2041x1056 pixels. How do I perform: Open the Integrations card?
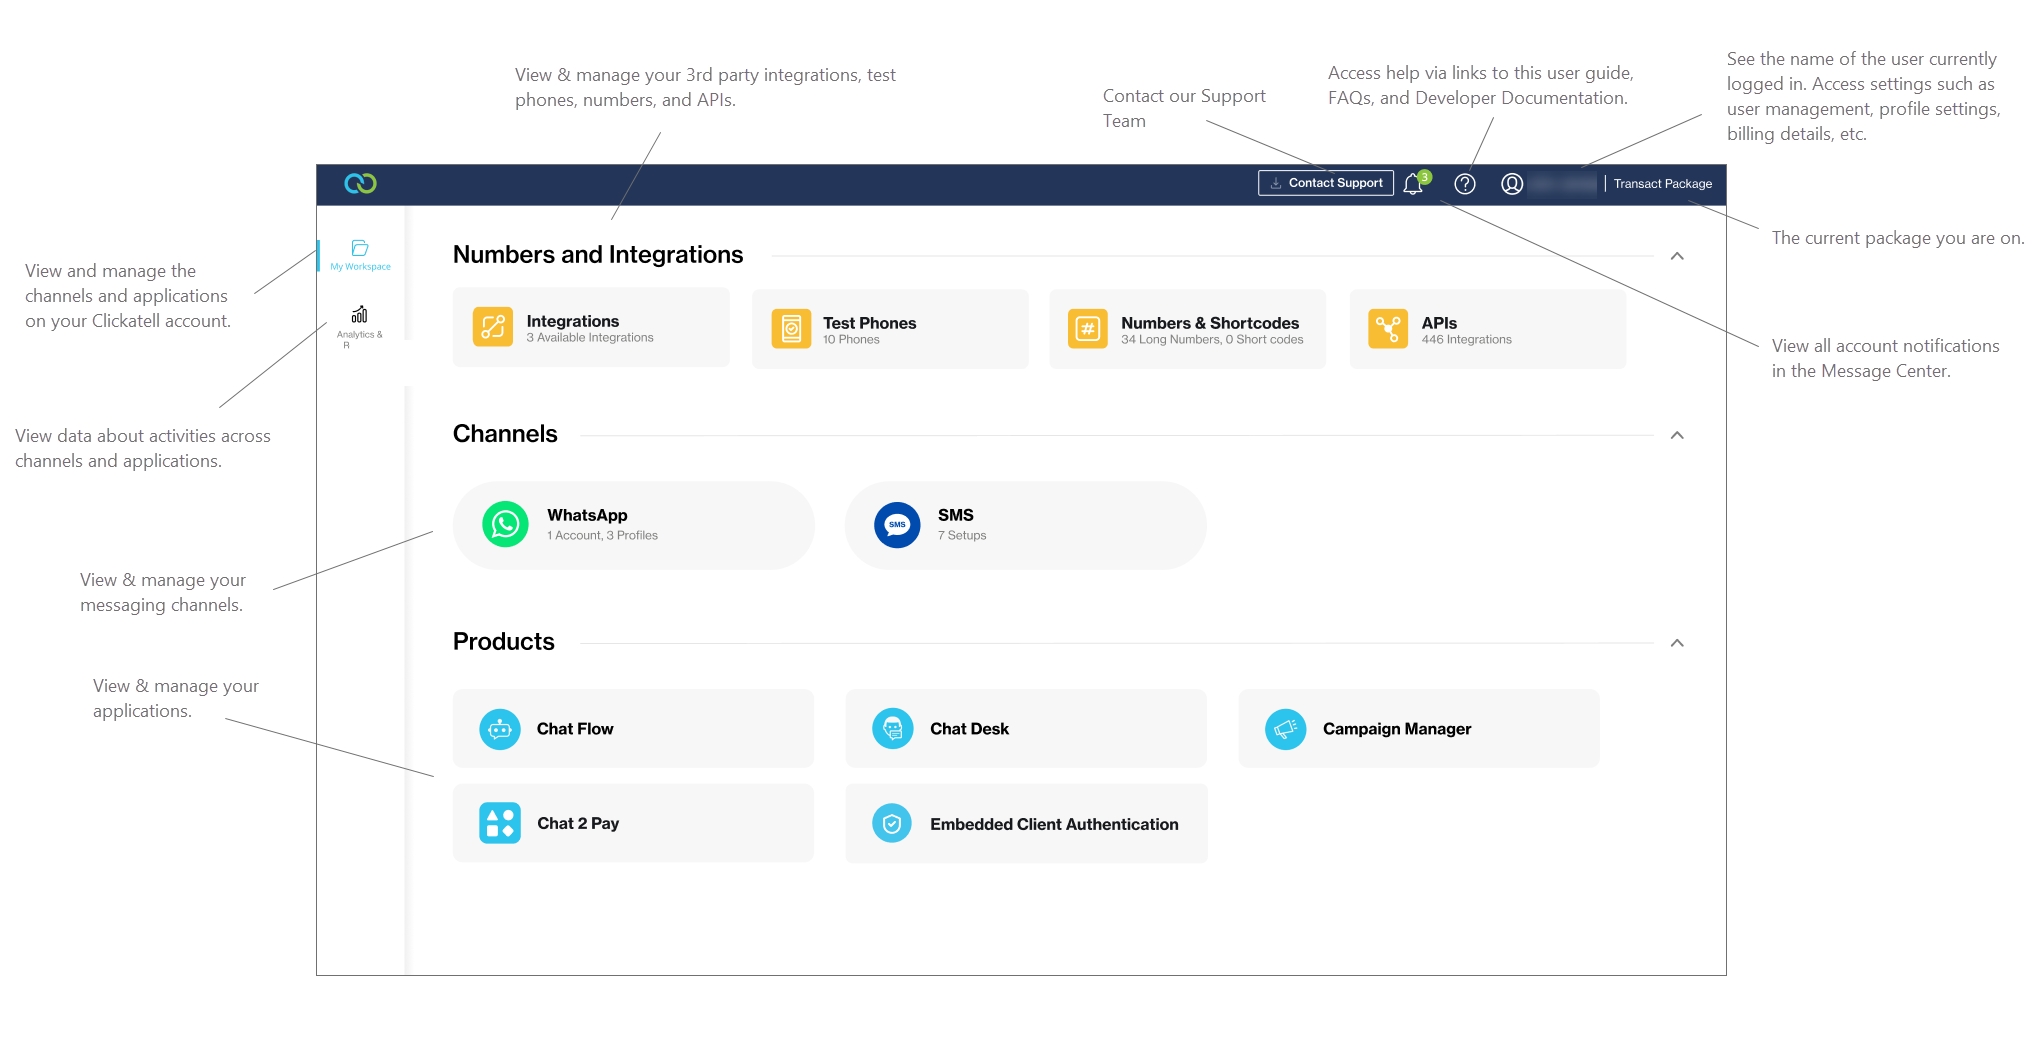[x=591, y=328]
